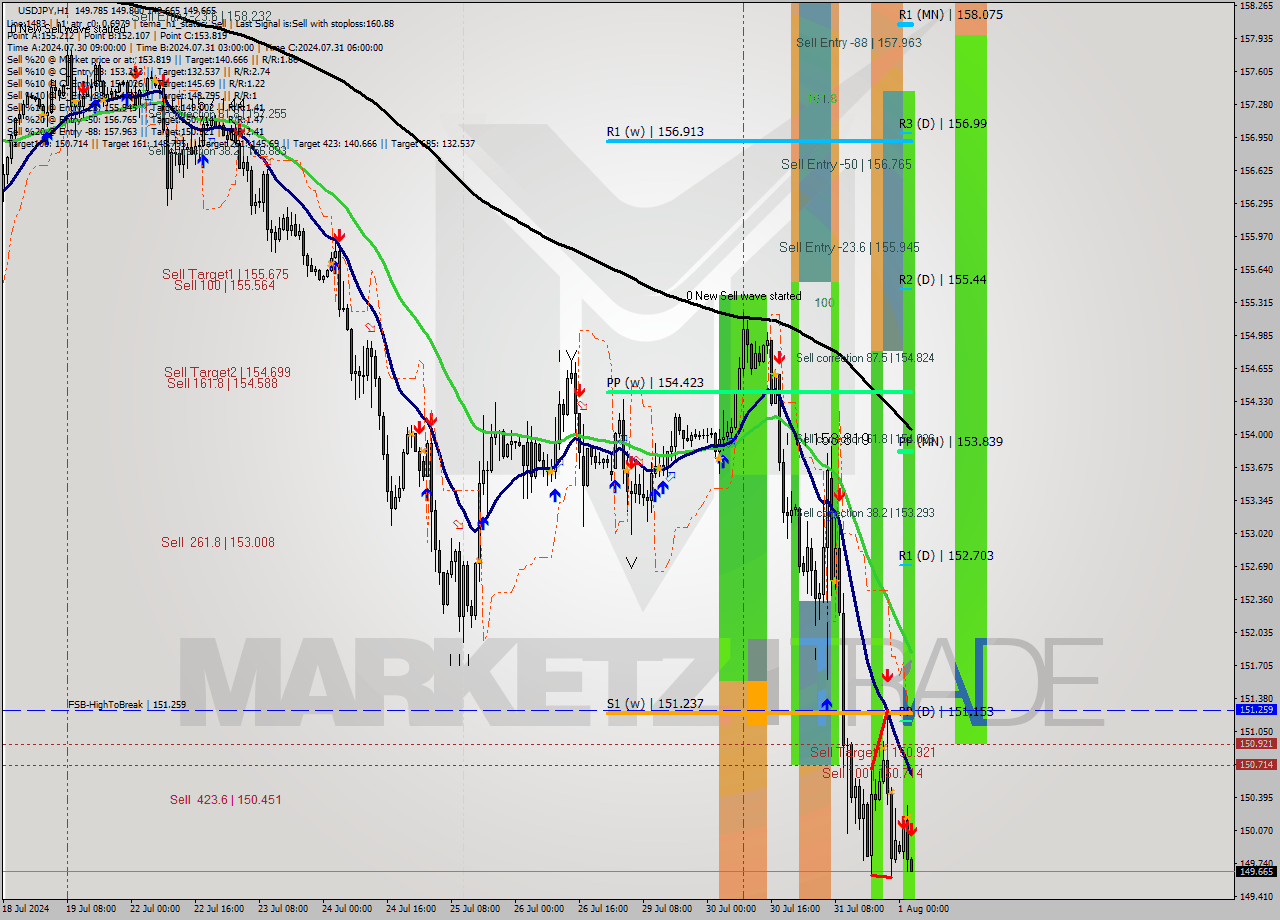Viewport: 1280px width, 920px height.
Task: Click the '0 New Sell wave started' annotation
Action: [x=743, y=296]
